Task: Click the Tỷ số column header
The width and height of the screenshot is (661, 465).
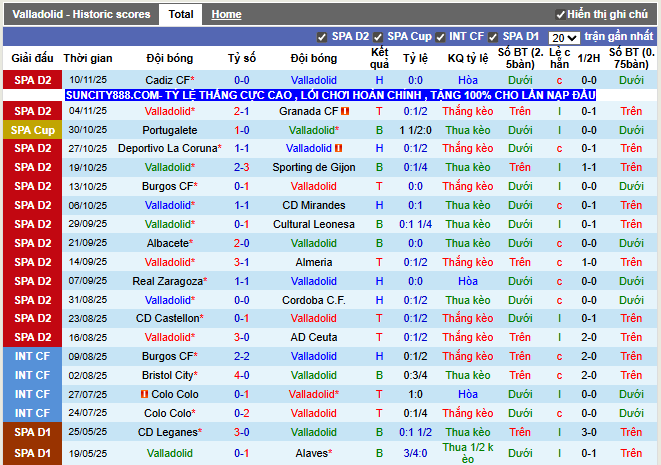Action: (x=242, y=58)
